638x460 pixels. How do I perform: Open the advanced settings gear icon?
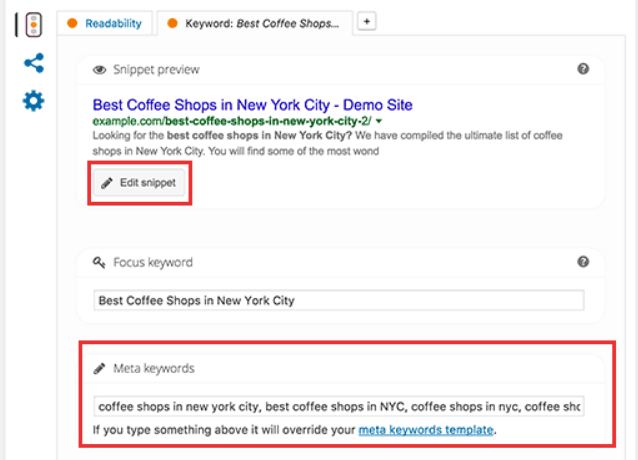click(x=34, y=101)
